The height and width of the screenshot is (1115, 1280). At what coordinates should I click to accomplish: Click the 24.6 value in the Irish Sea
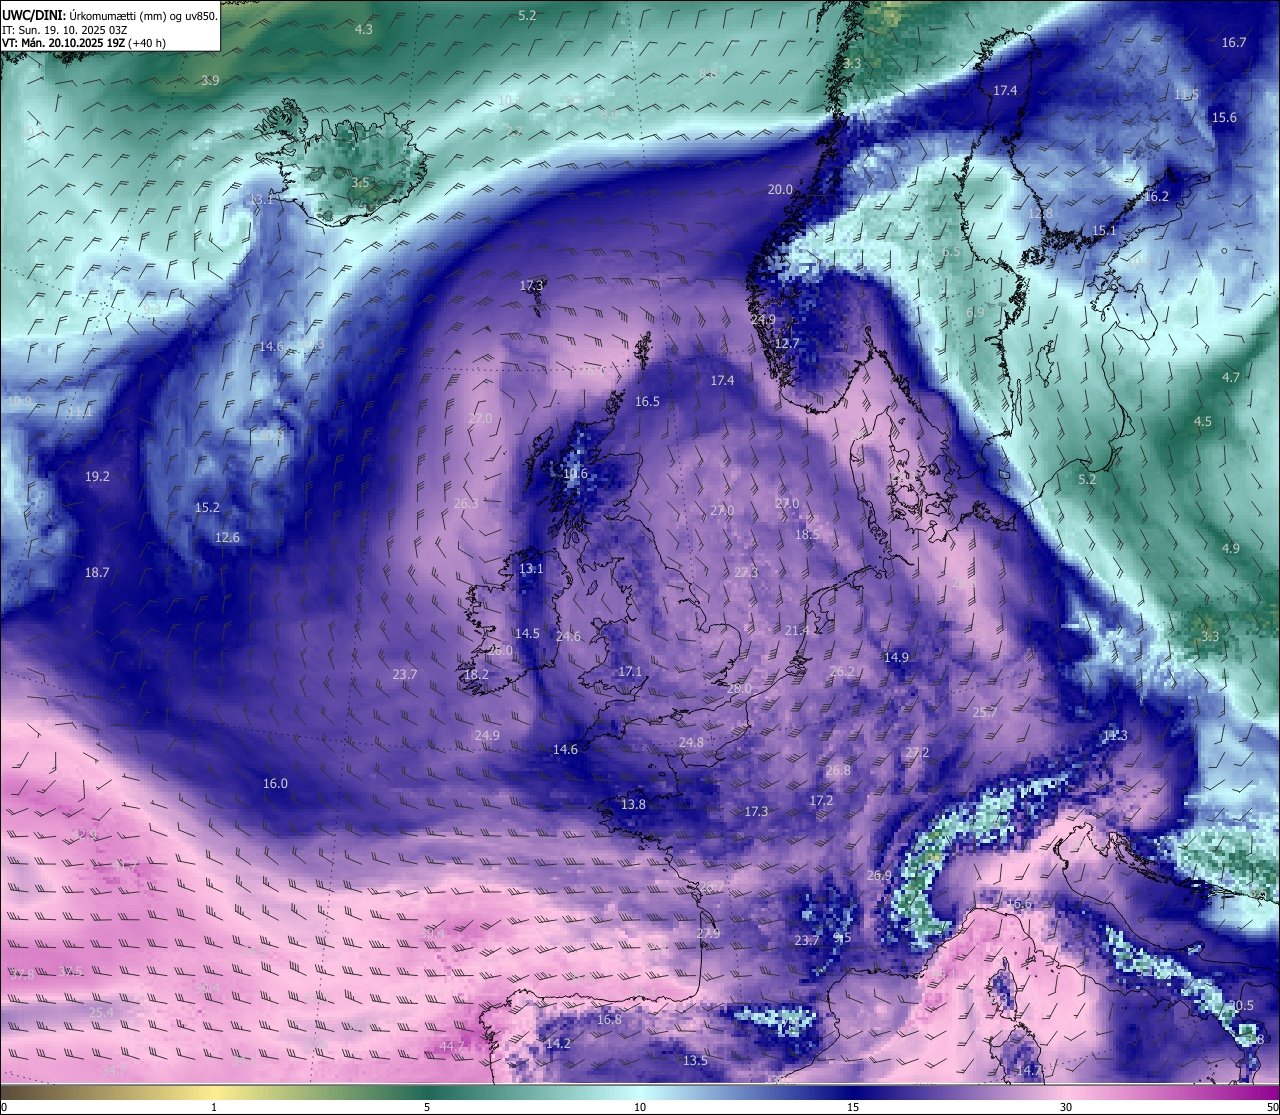pyautogui.click(x=568, y=637)
